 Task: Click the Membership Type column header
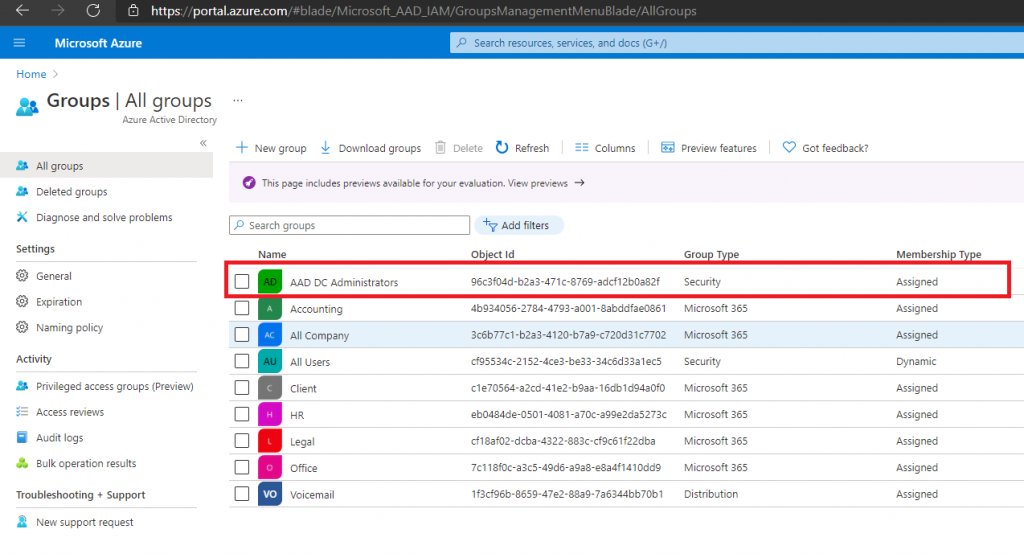tap(938, 254)
